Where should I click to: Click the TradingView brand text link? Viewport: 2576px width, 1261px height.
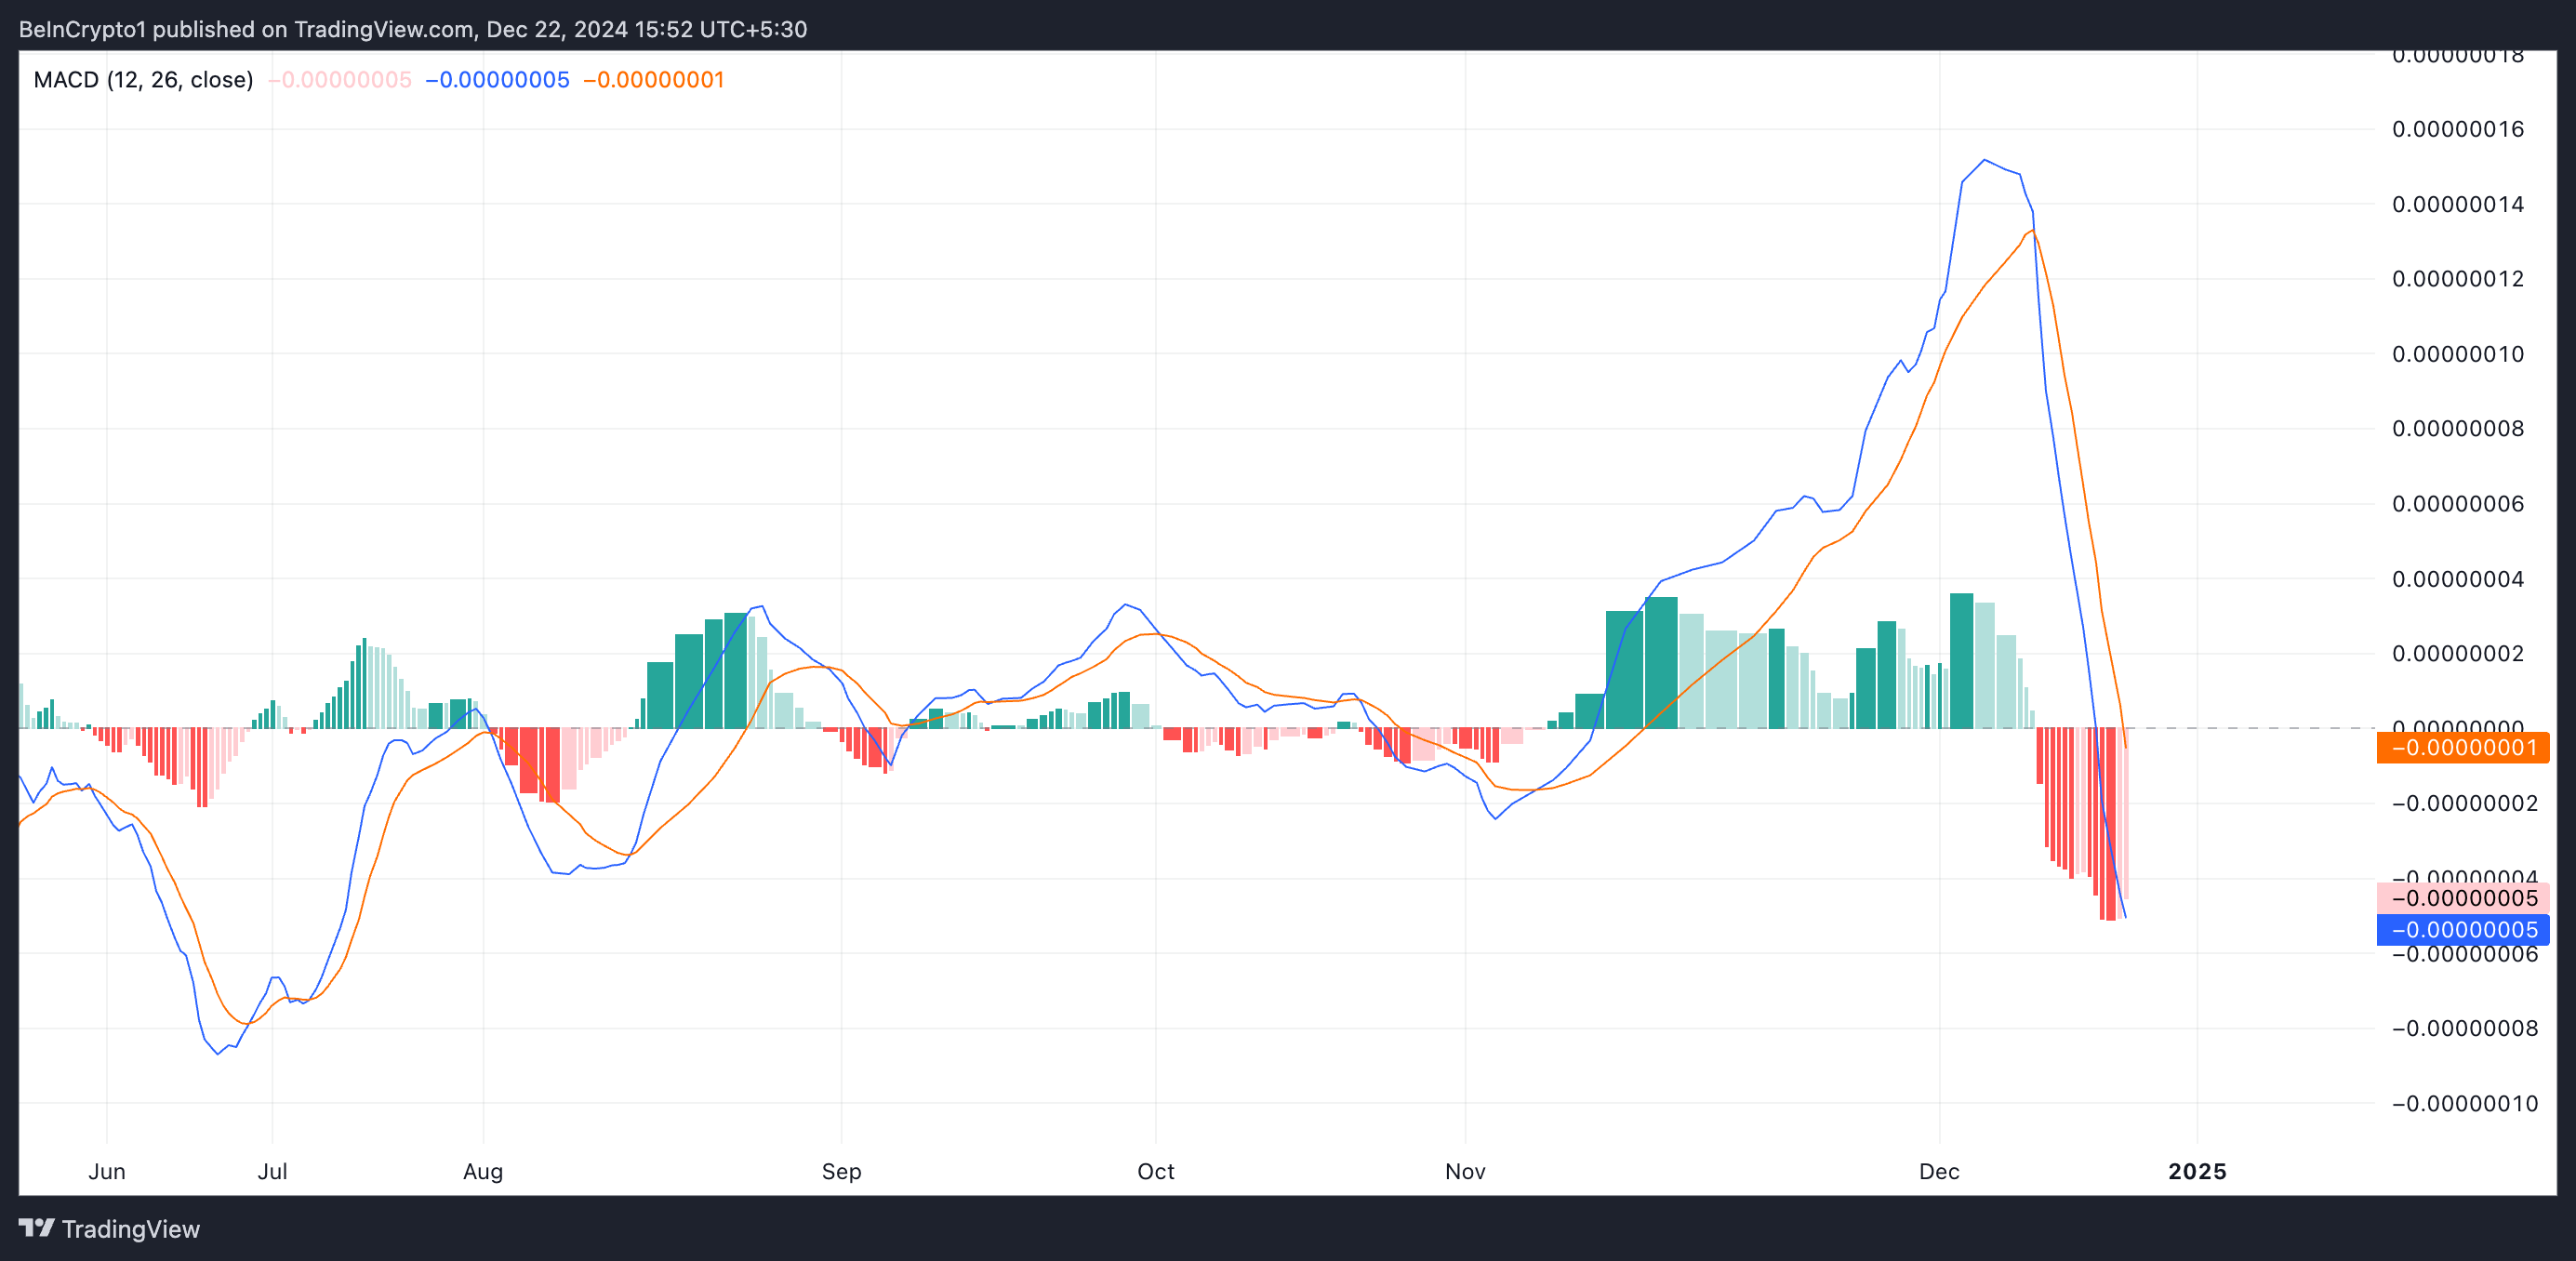[130, 1229]
